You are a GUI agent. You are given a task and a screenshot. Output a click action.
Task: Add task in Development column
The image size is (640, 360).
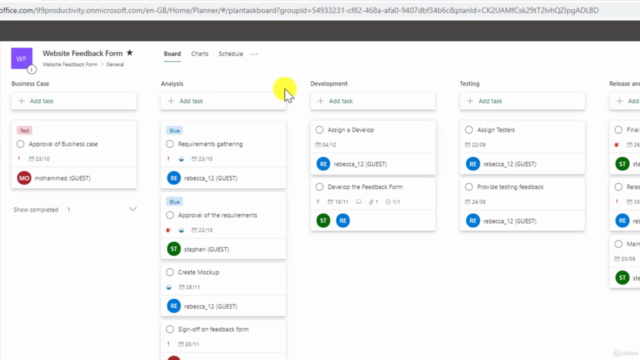tap(373, 101)
